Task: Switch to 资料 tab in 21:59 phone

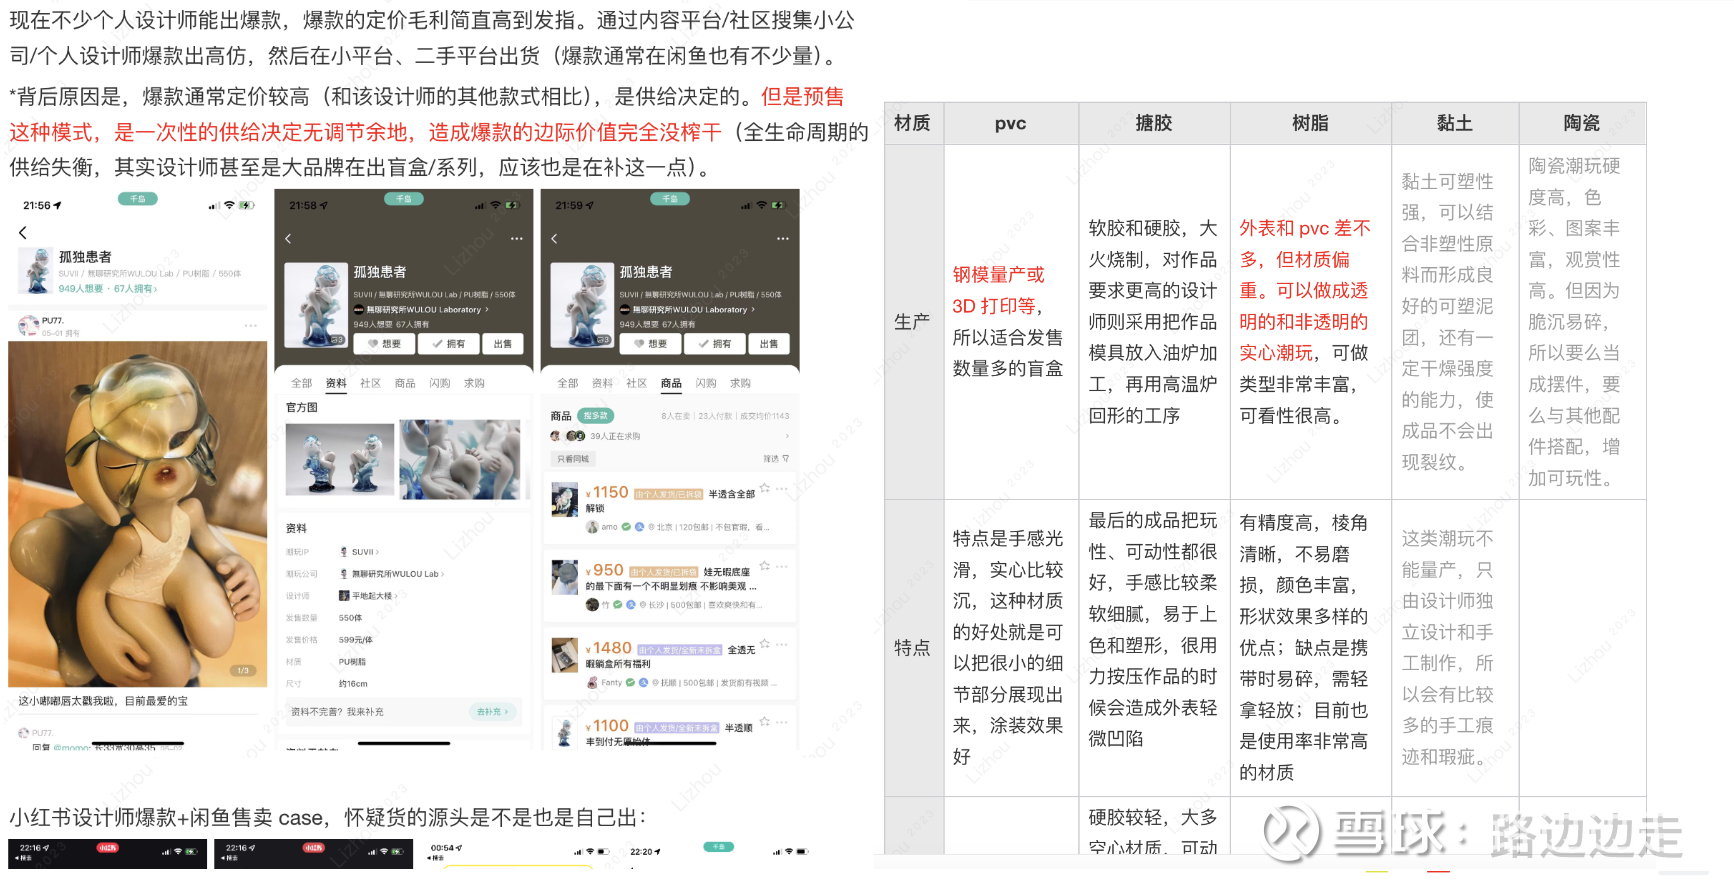Action: (602, 383)
